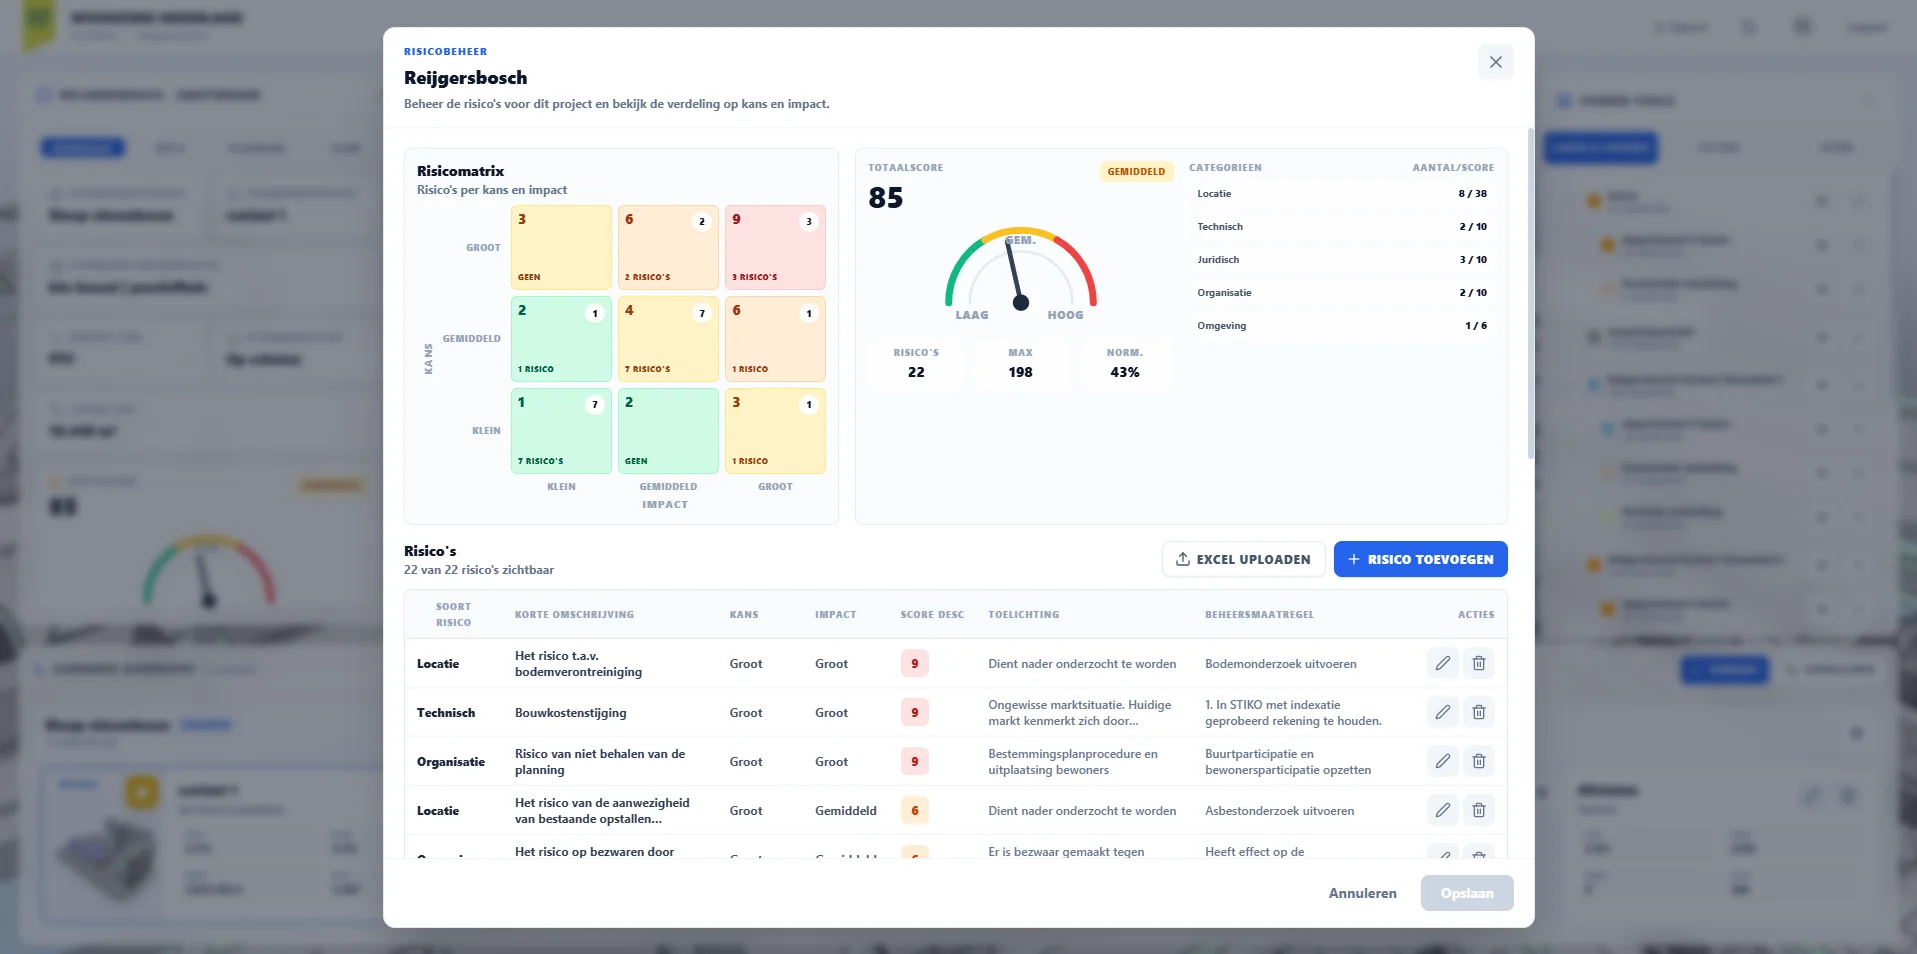1917x954 pixels.
Task: Click the Juridisch category row
Action: coord(1341,260)
